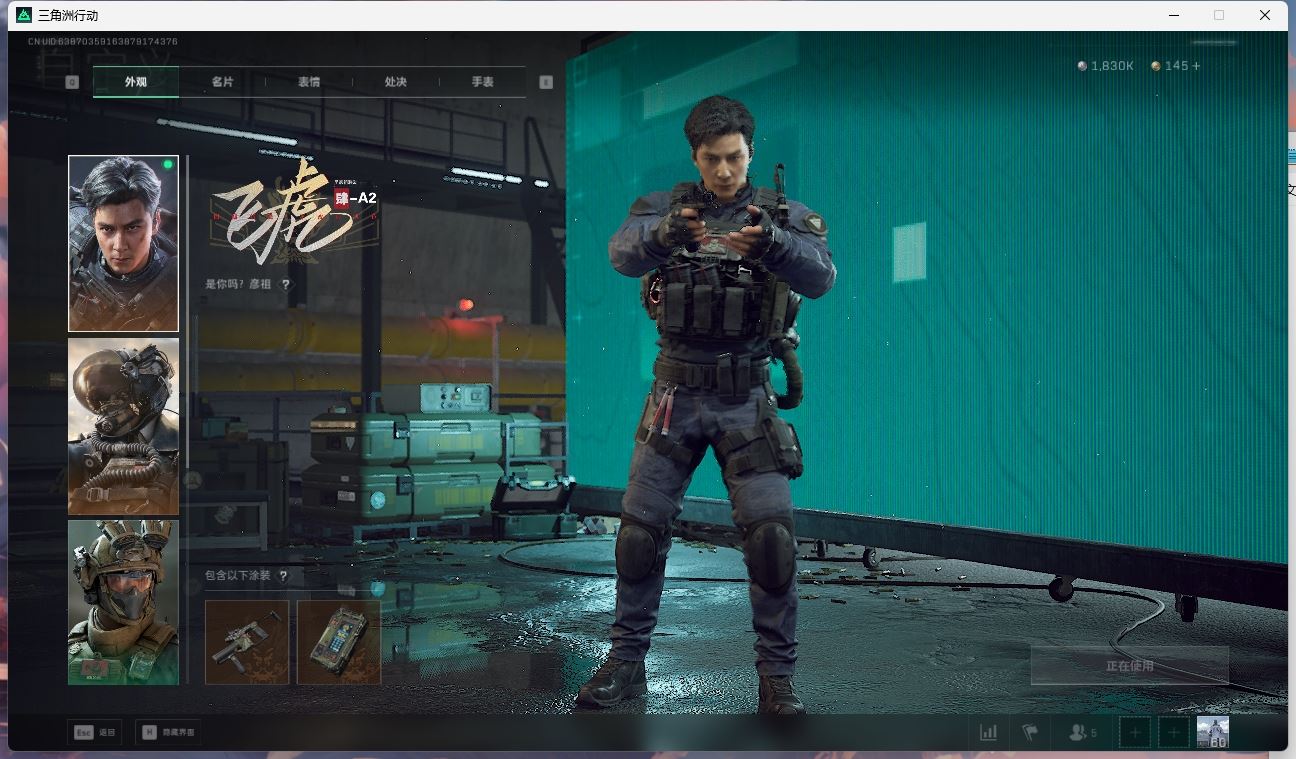Click the first empty teammate plus slot

1135,732
